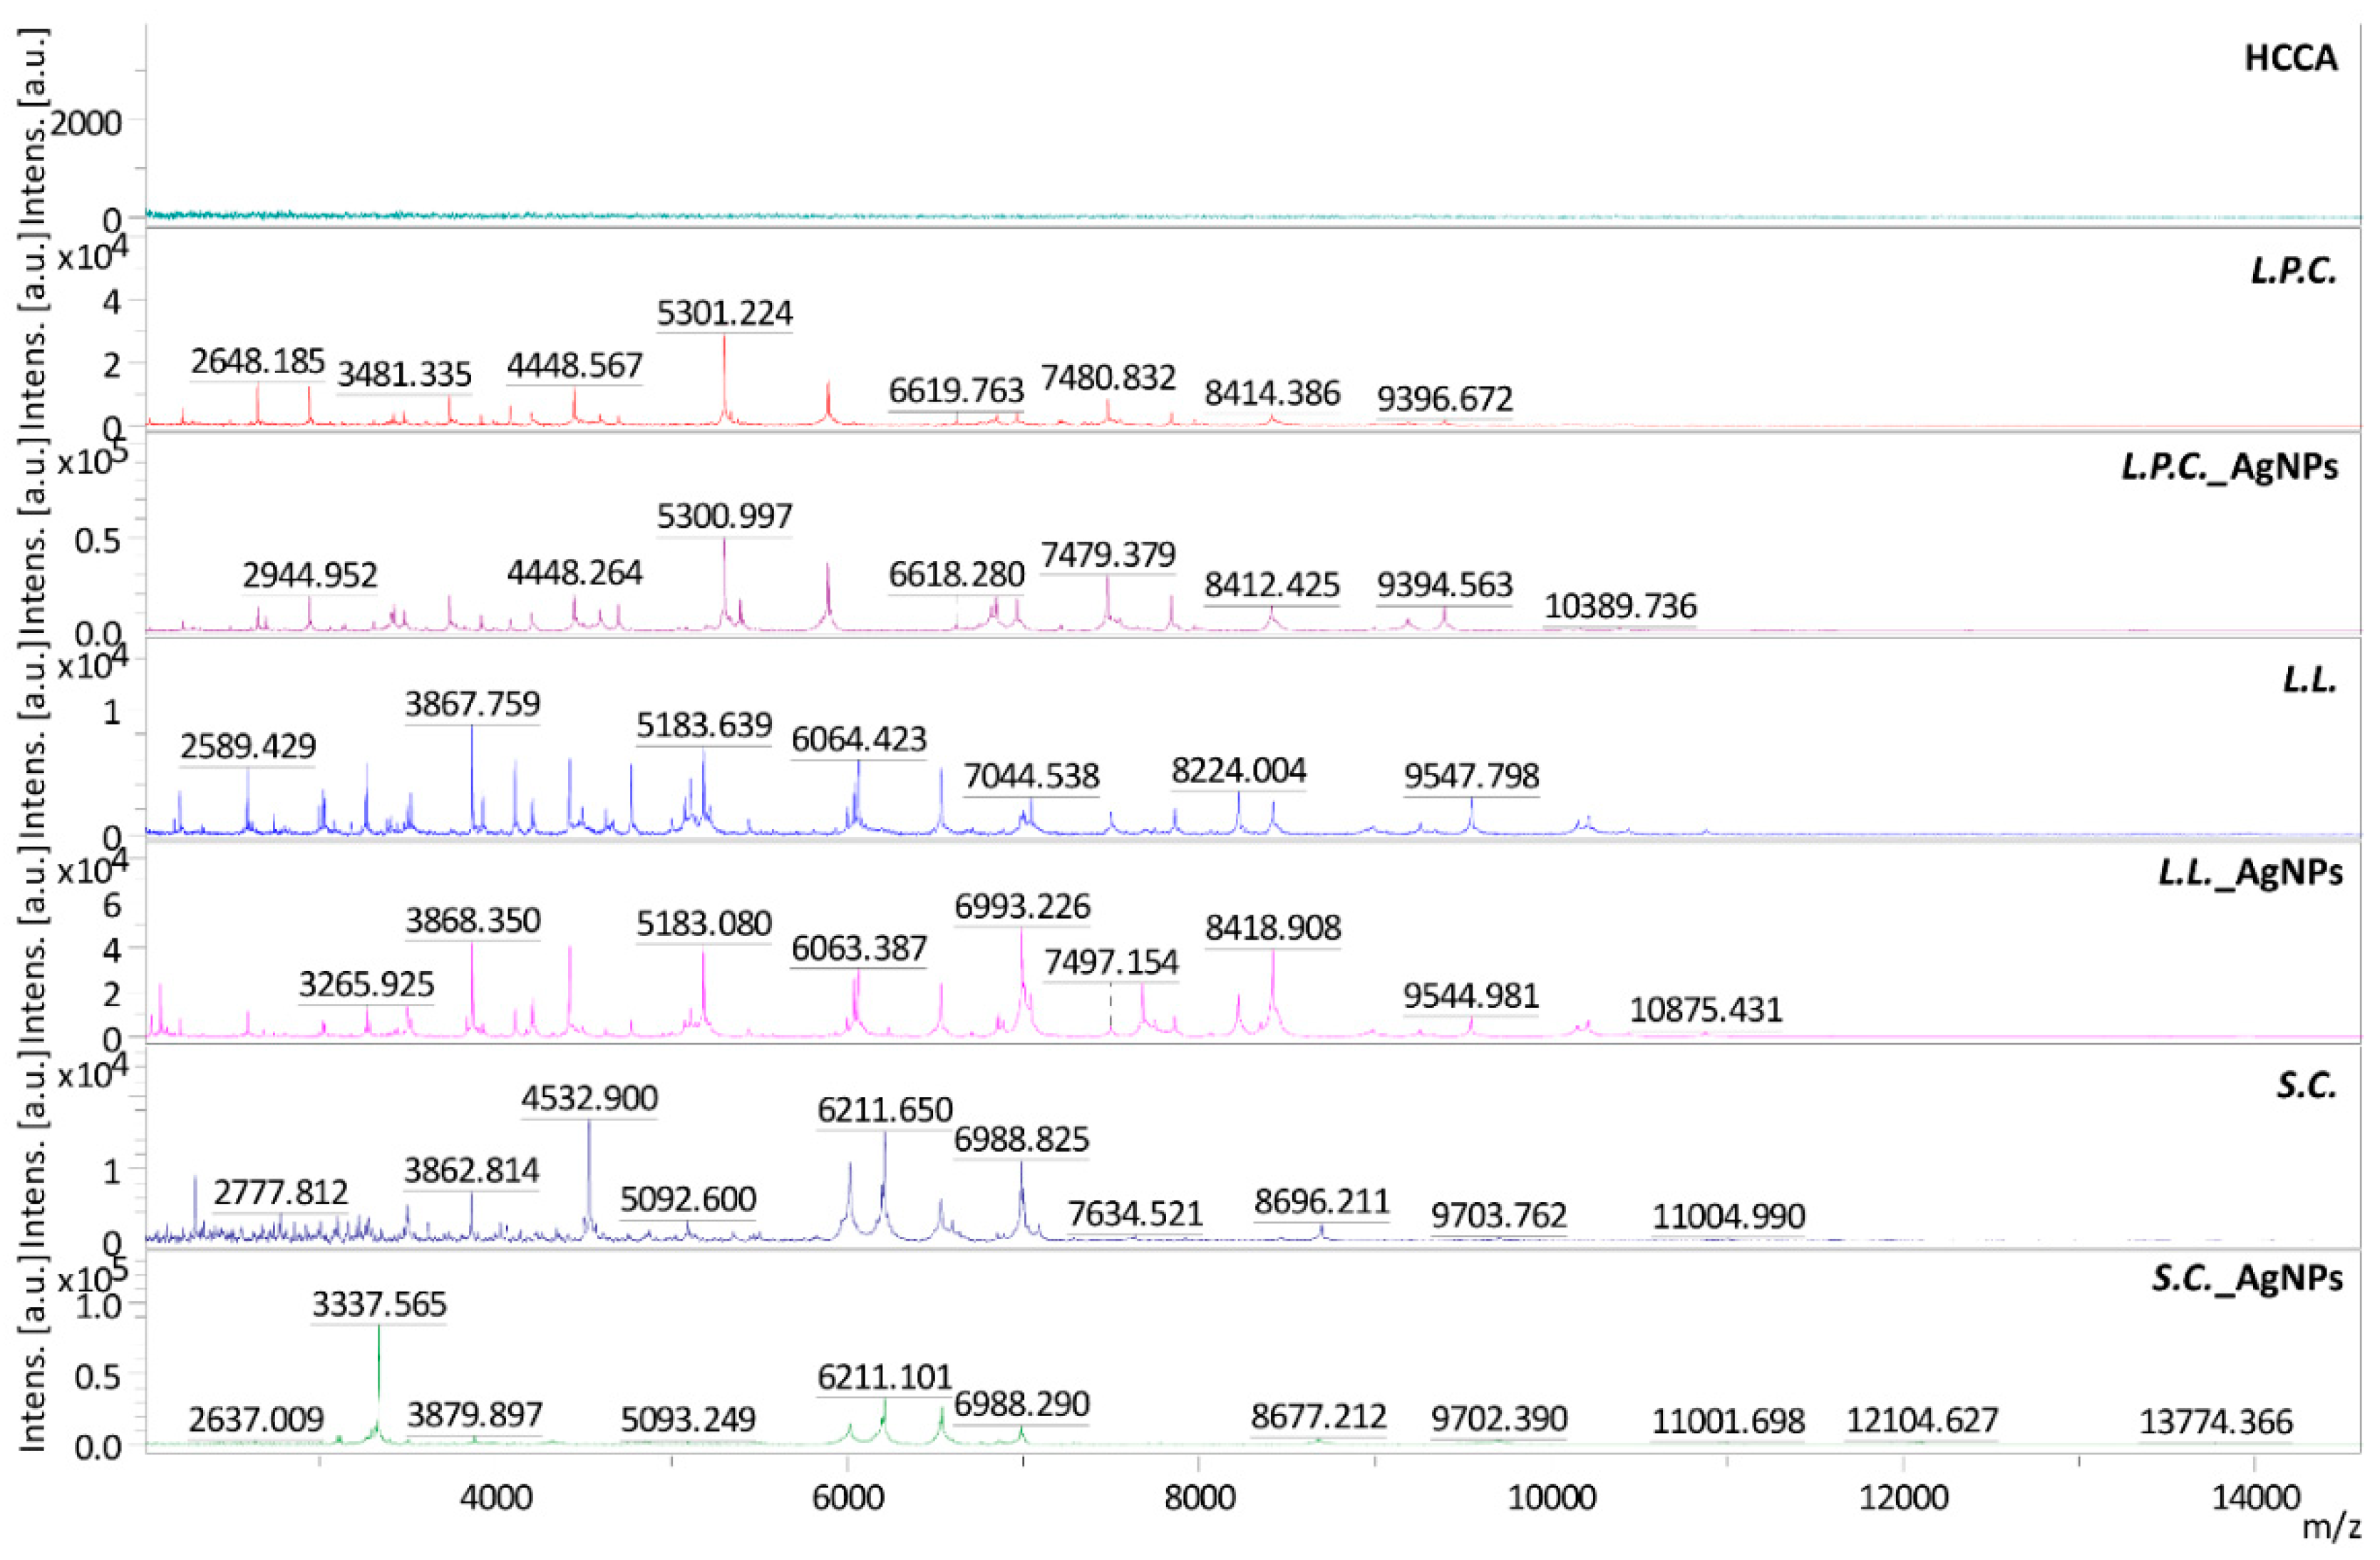This screenshot has width=2380, height=1560.
Task: Click the 7497.154 dashed peak label
Action: coord(1111,962)
